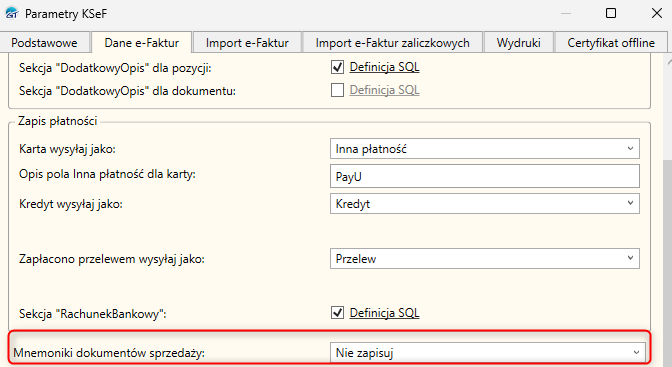The height and width of the screenshot is (367, 672).
Task: Go to the Wydruki tab
Action: coord(519,43)
